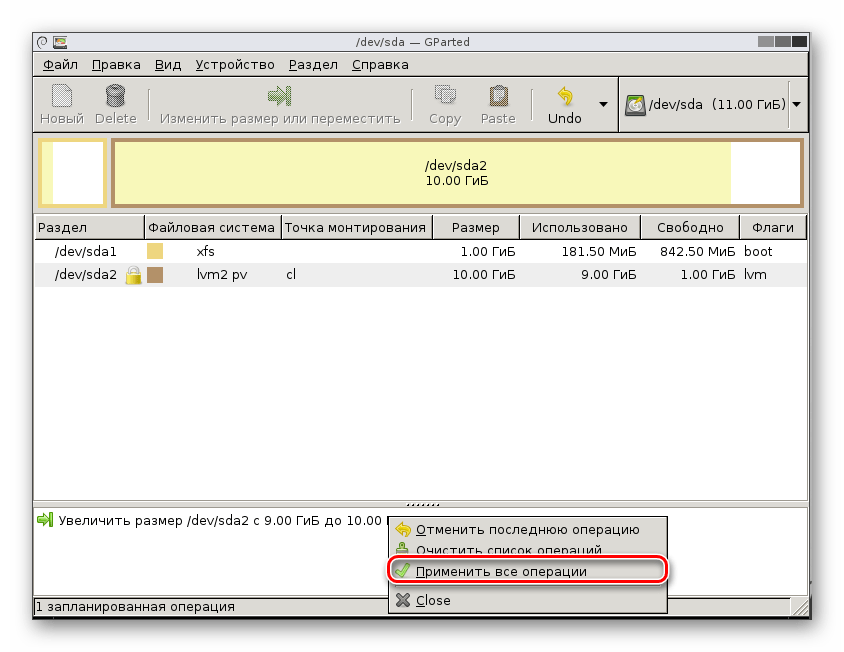Select the Новый partition tool
This screenshot has height=652, width=844.
(60, 104)
